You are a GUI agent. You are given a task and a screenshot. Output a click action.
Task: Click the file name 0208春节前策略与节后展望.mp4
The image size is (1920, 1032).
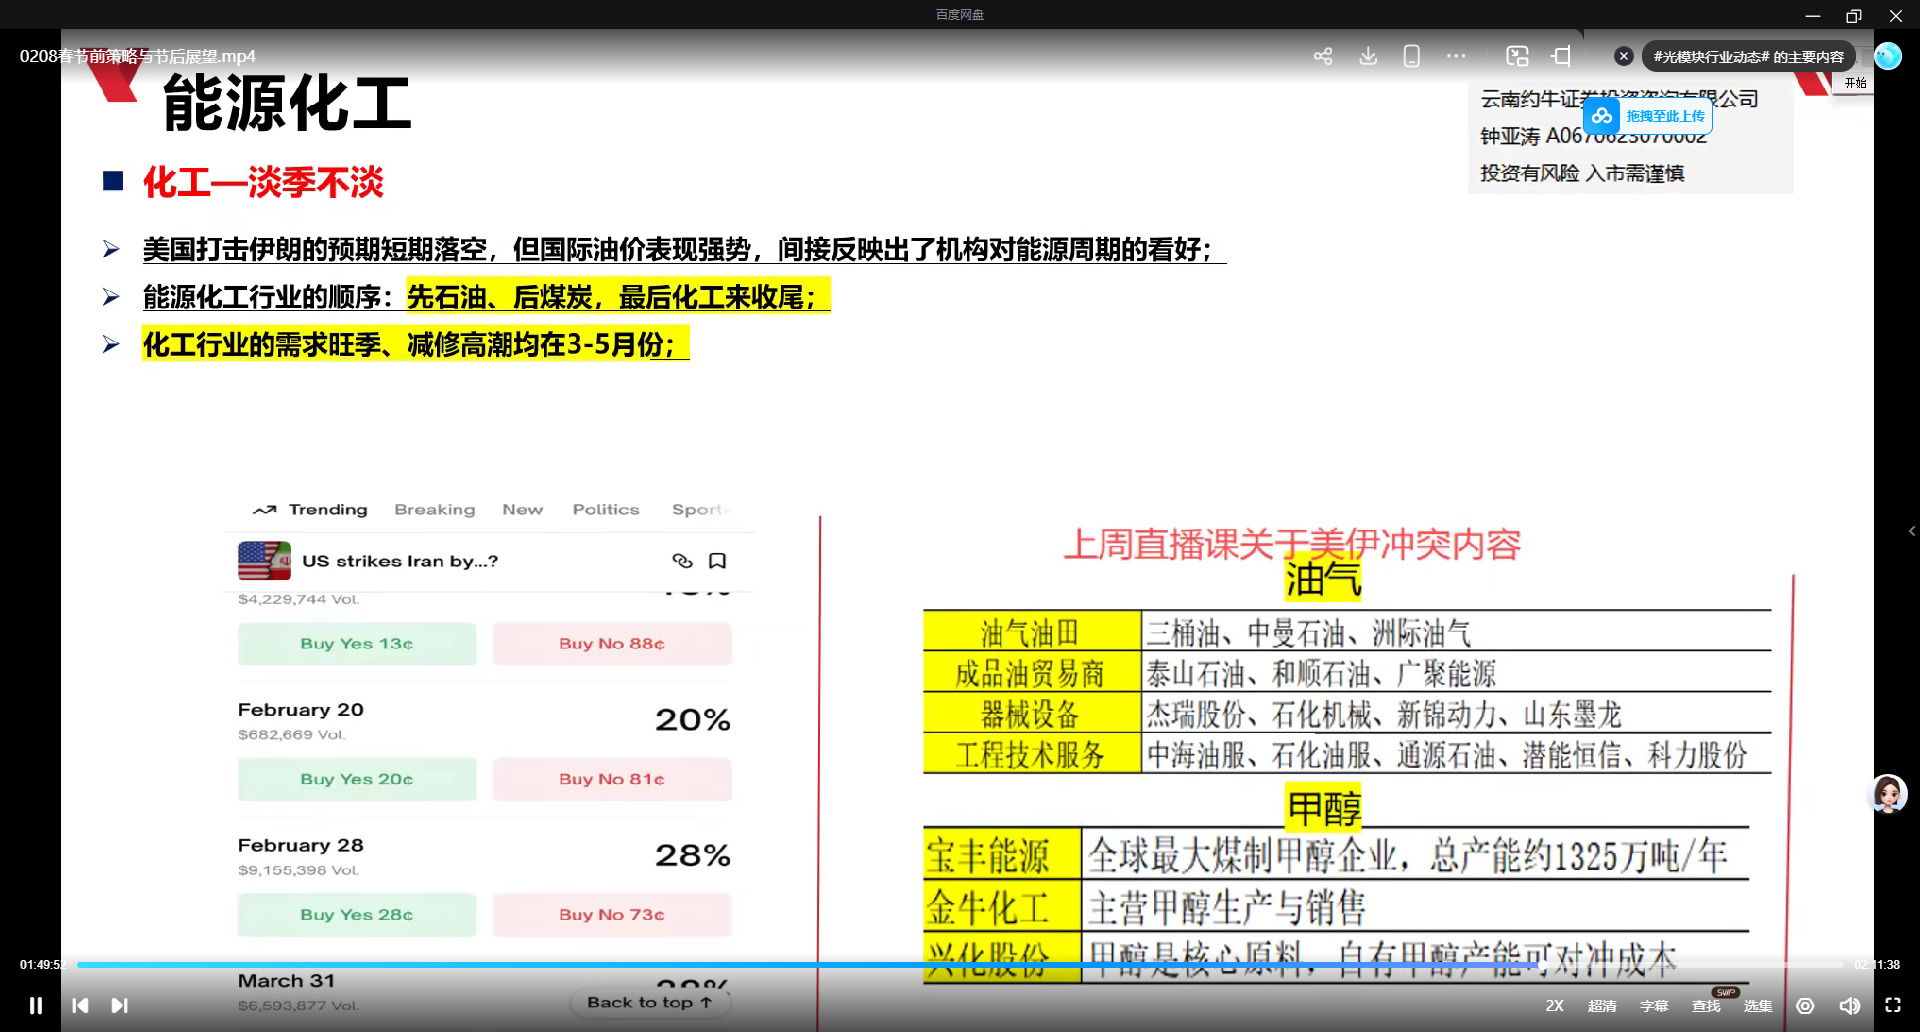(138, 56)
